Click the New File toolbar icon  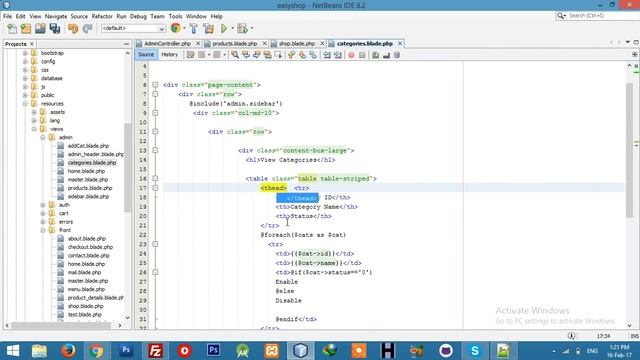coord(12,28)
